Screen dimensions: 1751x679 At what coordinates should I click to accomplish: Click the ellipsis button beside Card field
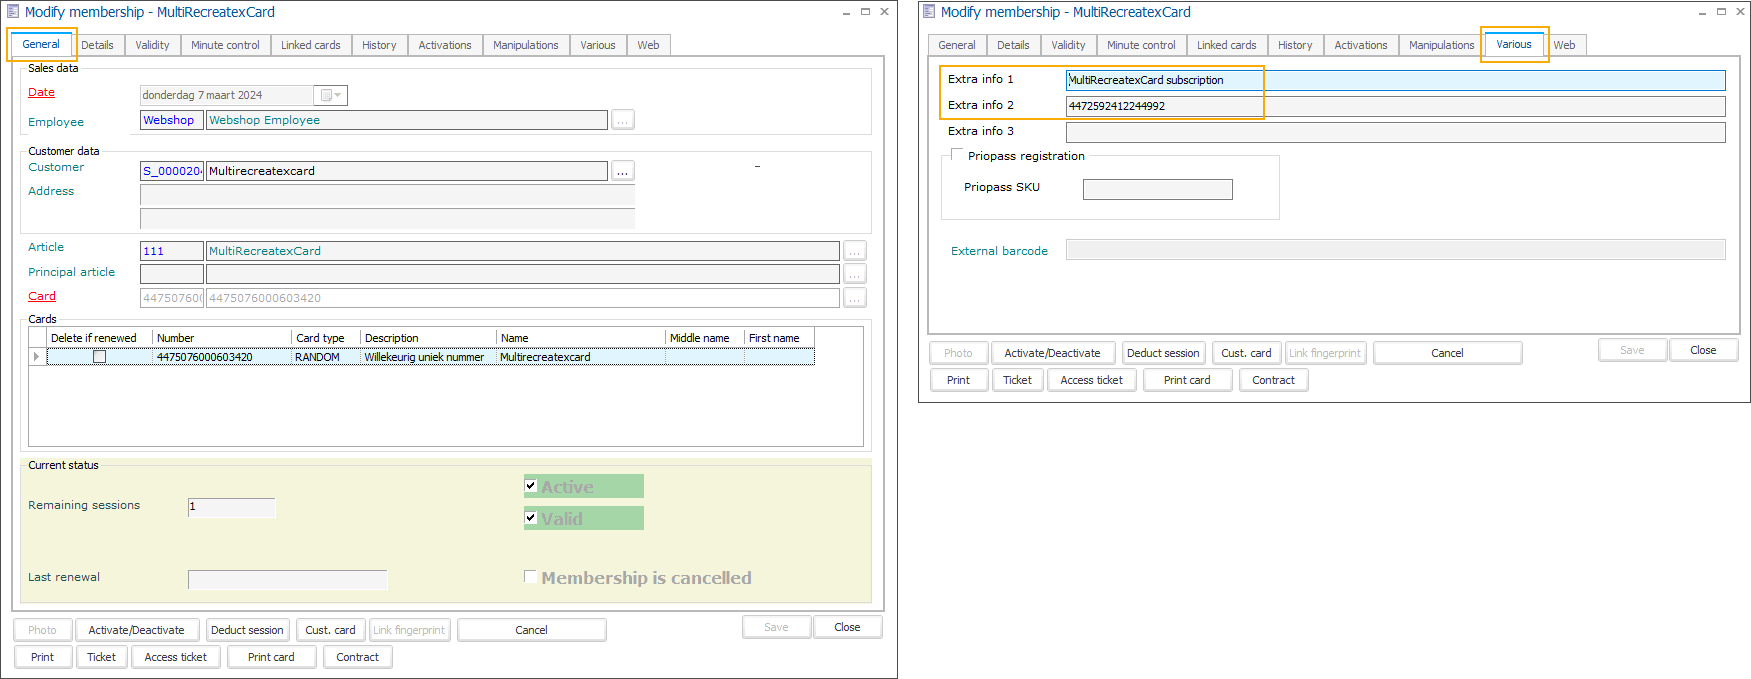tap(854, 298)
